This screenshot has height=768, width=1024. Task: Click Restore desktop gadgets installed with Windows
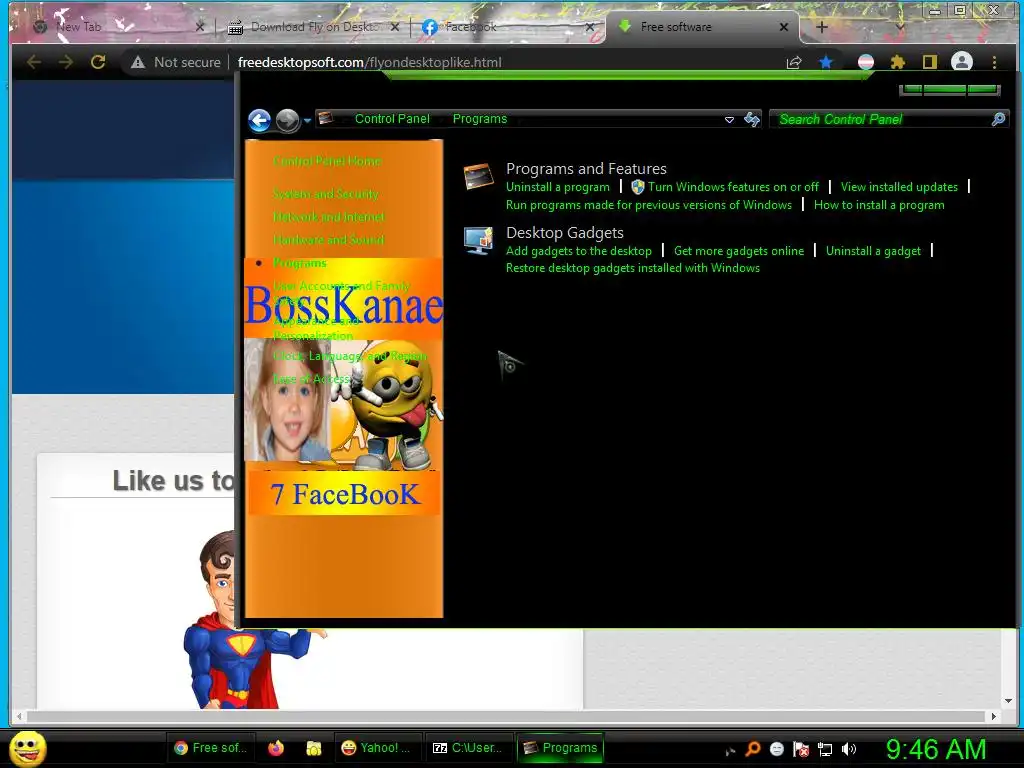(633, 268)
